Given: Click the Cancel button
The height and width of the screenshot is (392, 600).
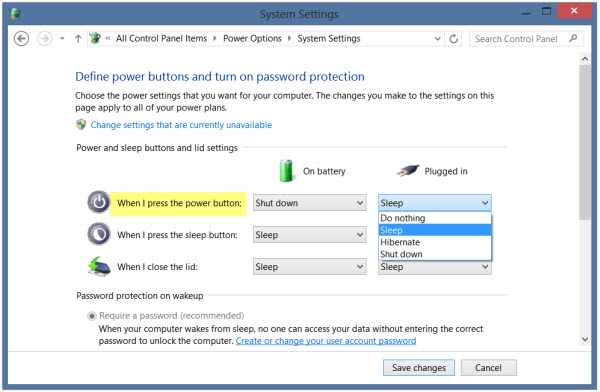Looking at the screenshot, I should click(488, 368).
